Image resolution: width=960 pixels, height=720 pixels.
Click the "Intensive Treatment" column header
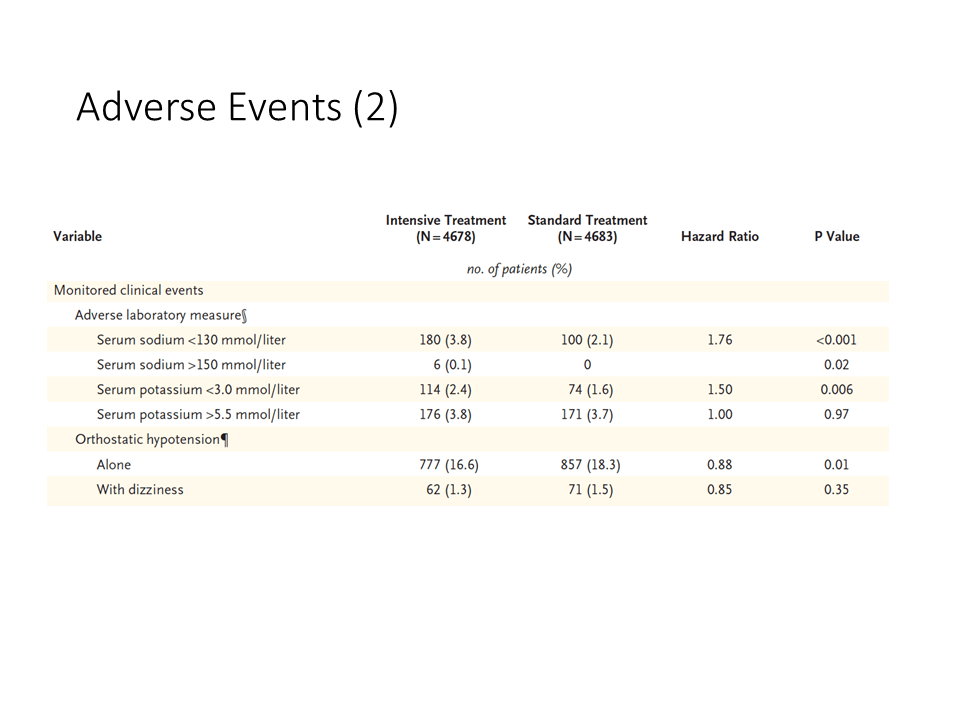(446, 228)
